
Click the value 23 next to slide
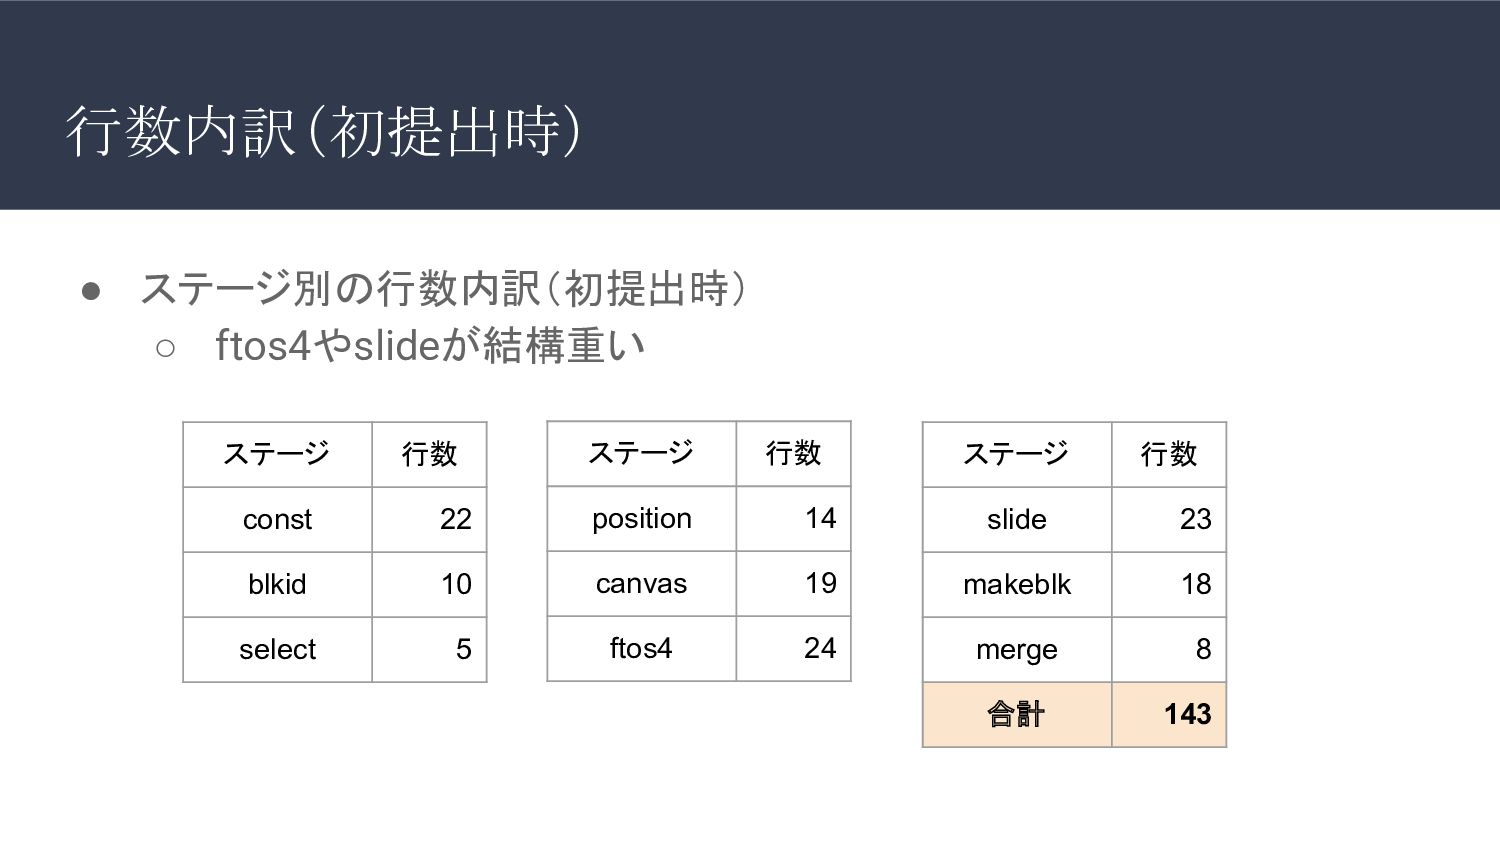pos(1169,520)
